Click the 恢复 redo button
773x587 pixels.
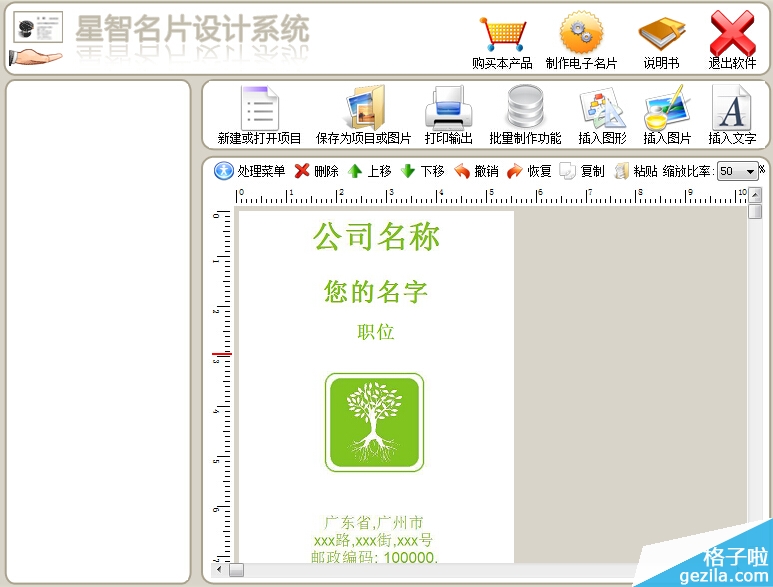(529, 171)
